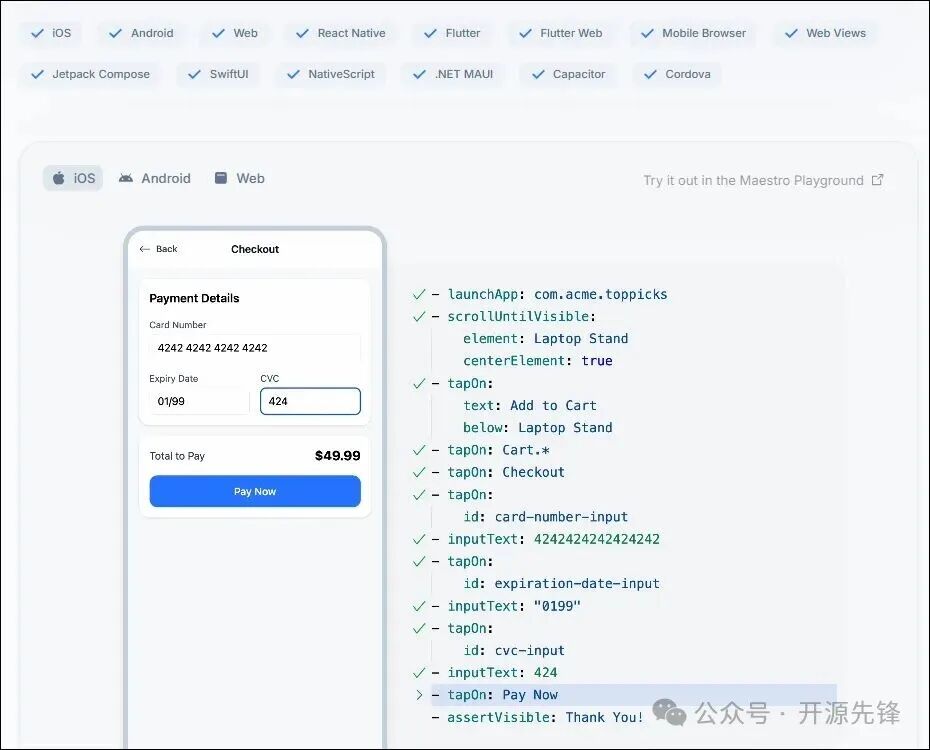
Task: Switch to the Web platform tab
Action: [x=240, y=178]
